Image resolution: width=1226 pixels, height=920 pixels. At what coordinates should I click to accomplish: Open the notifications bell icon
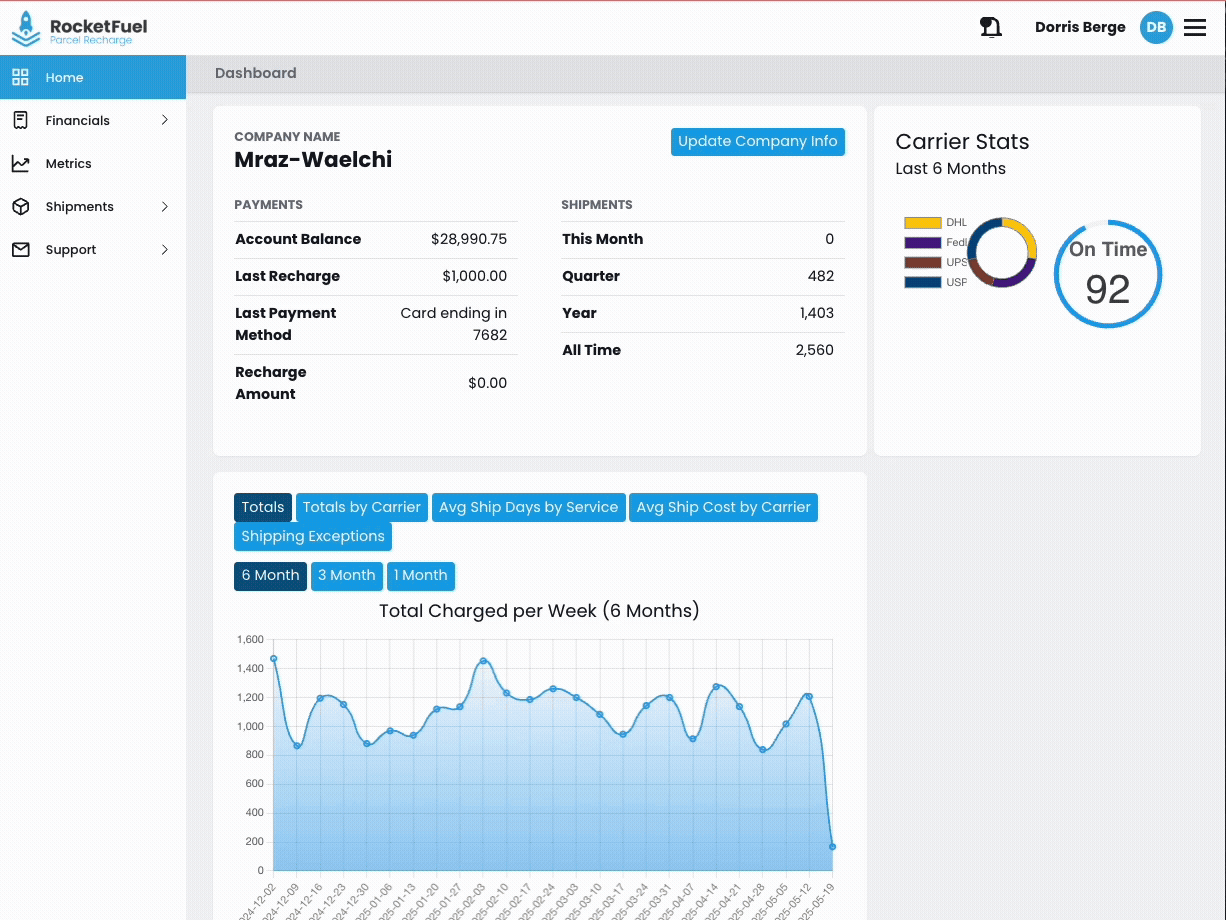point(990,27)
